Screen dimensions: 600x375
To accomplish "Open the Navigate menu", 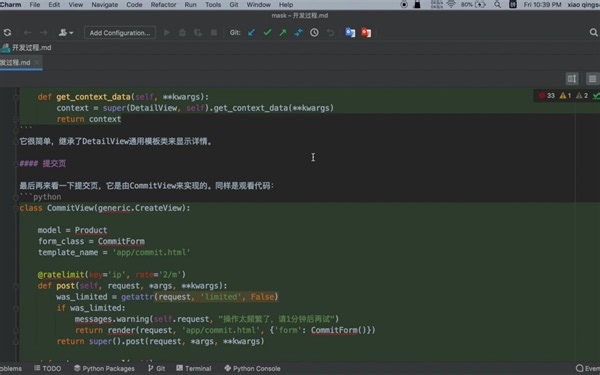I will point(104,5).
